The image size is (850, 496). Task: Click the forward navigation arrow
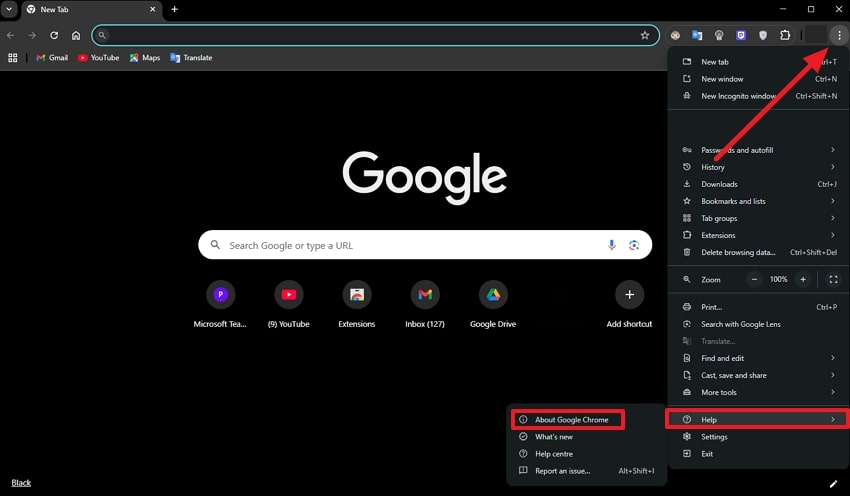33,35
